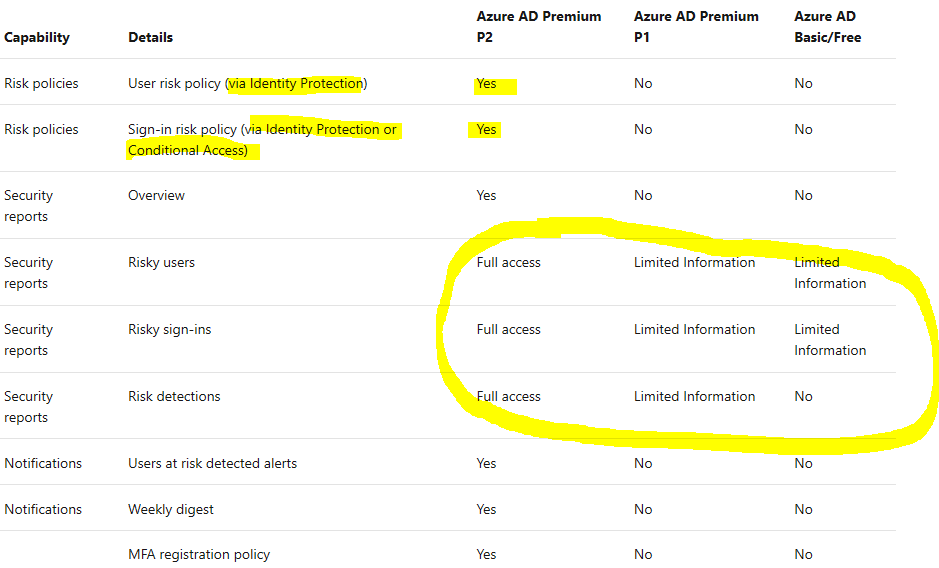Click Basic/Free No value for Risk detections
Viewport: 939px width, 568px height.
(x=803, y=397)
